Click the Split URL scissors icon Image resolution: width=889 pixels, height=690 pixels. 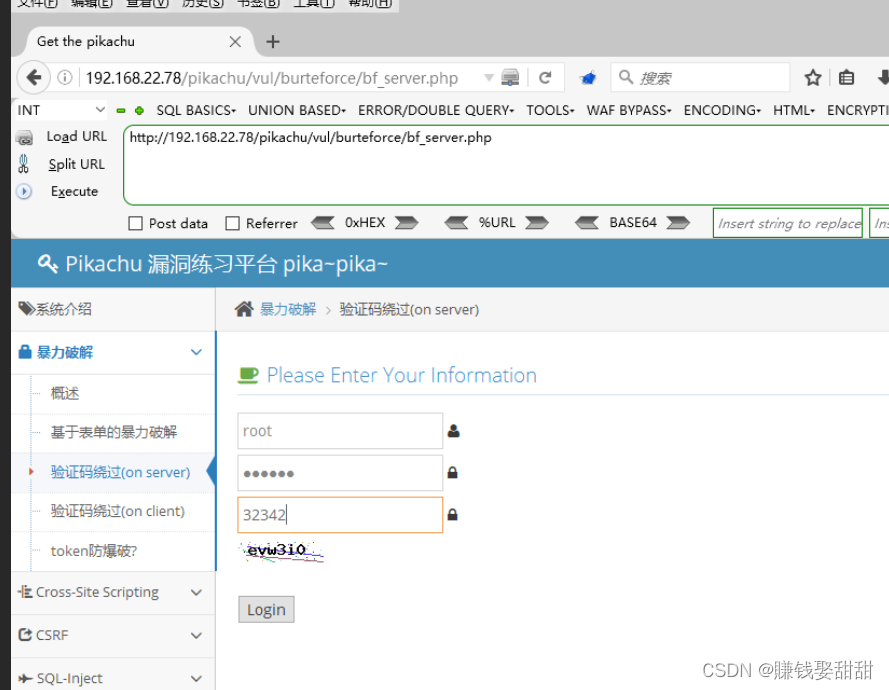24,164
